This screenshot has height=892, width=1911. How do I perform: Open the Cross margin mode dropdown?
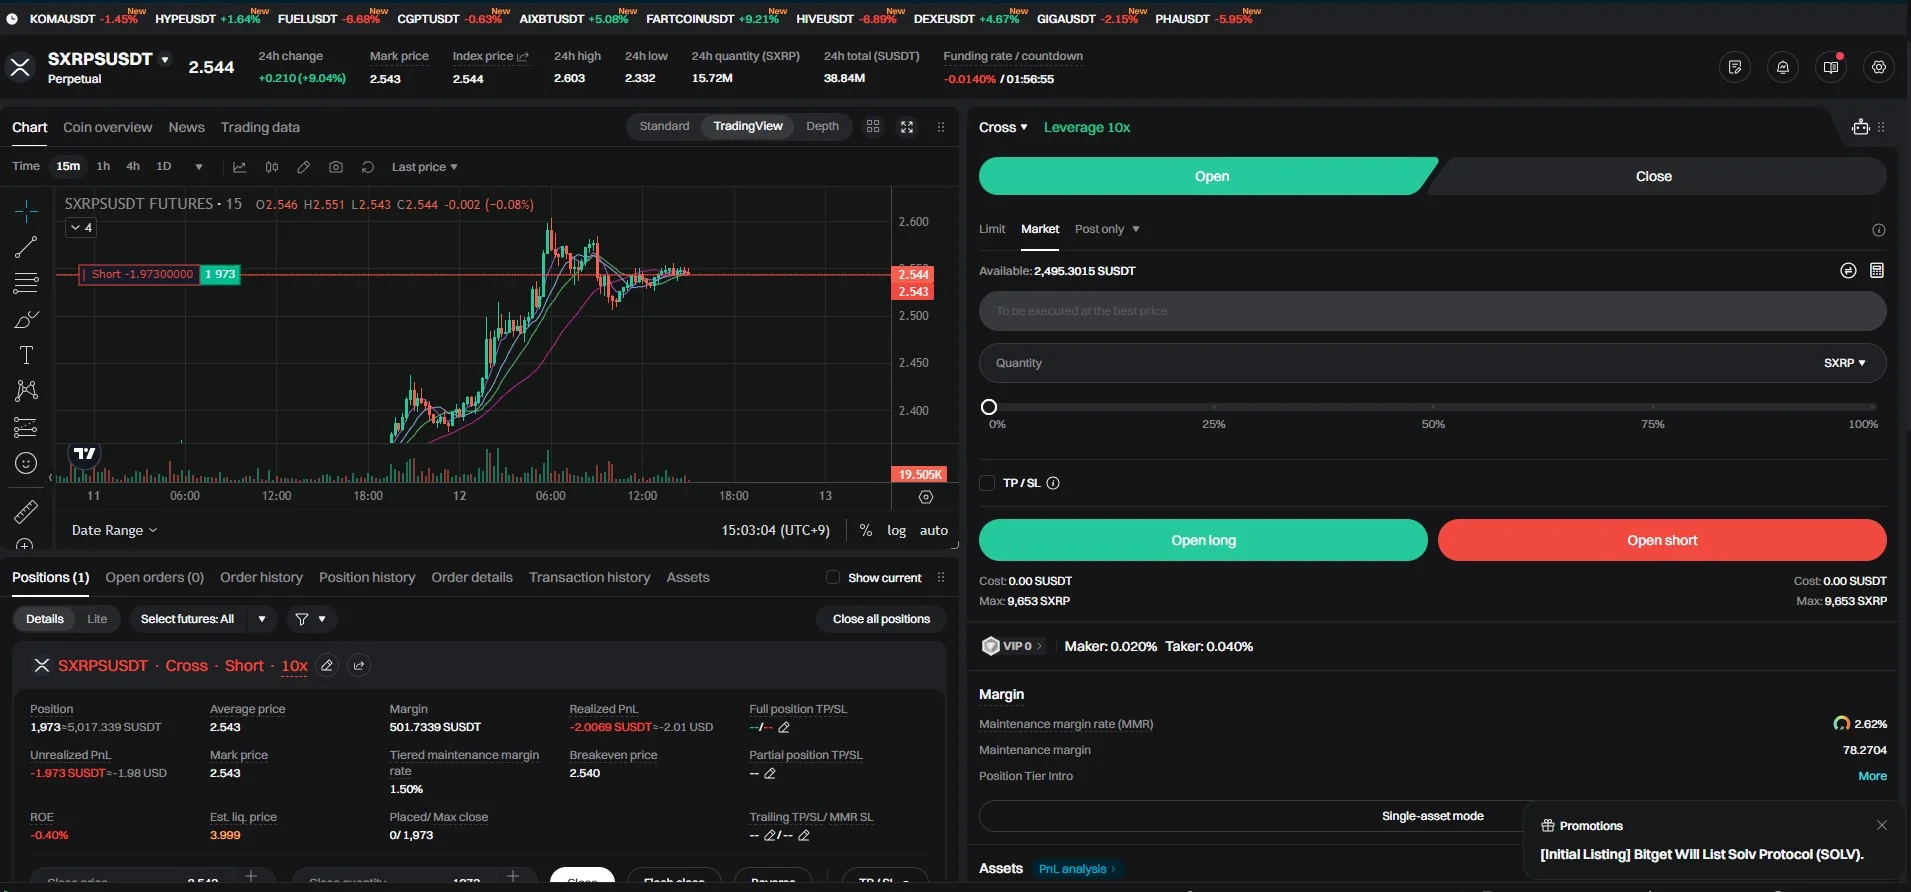coord(1003,127)
